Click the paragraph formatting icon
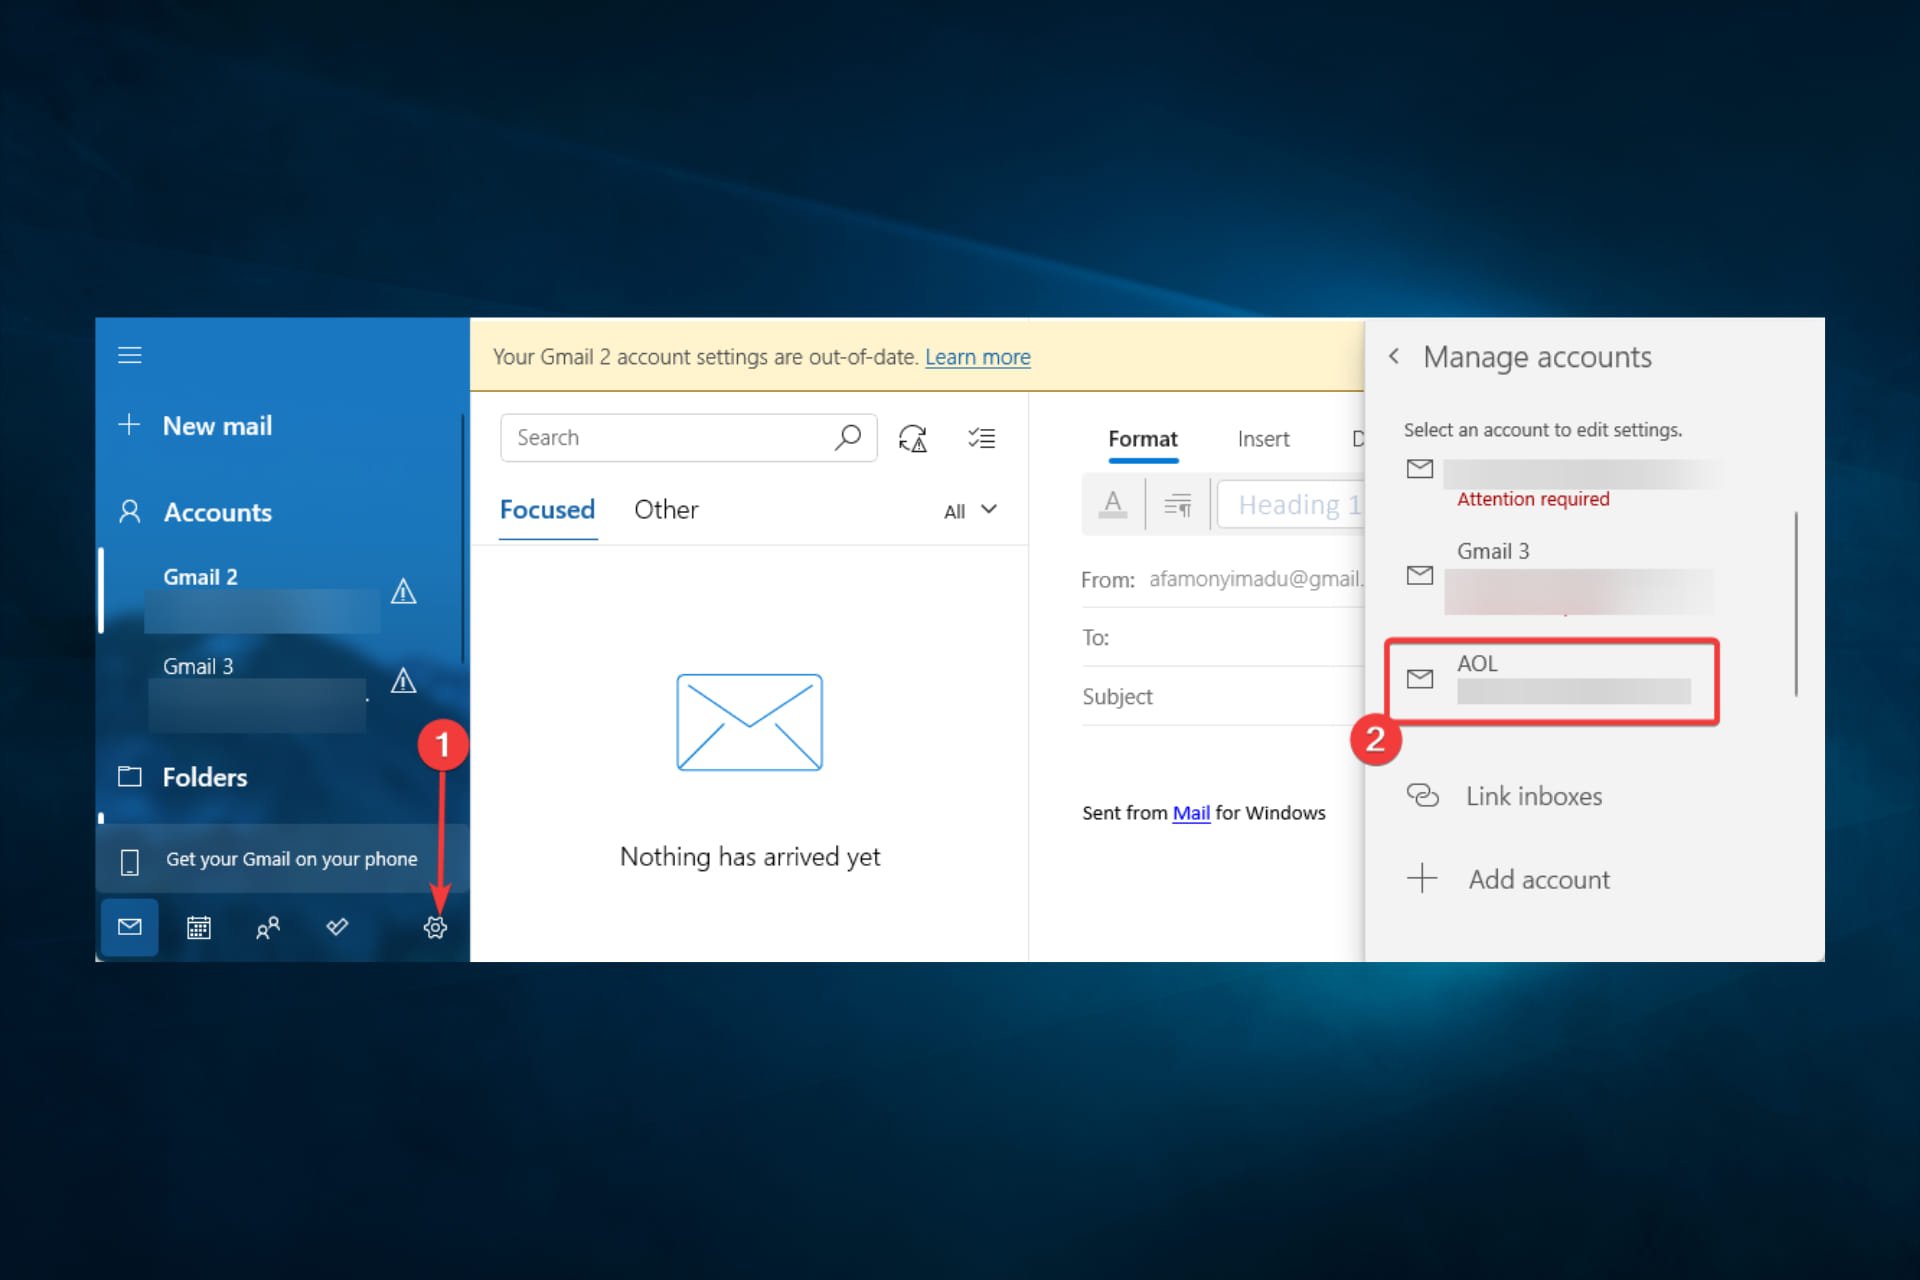 pyautogui.click(x=1178, y=505)
